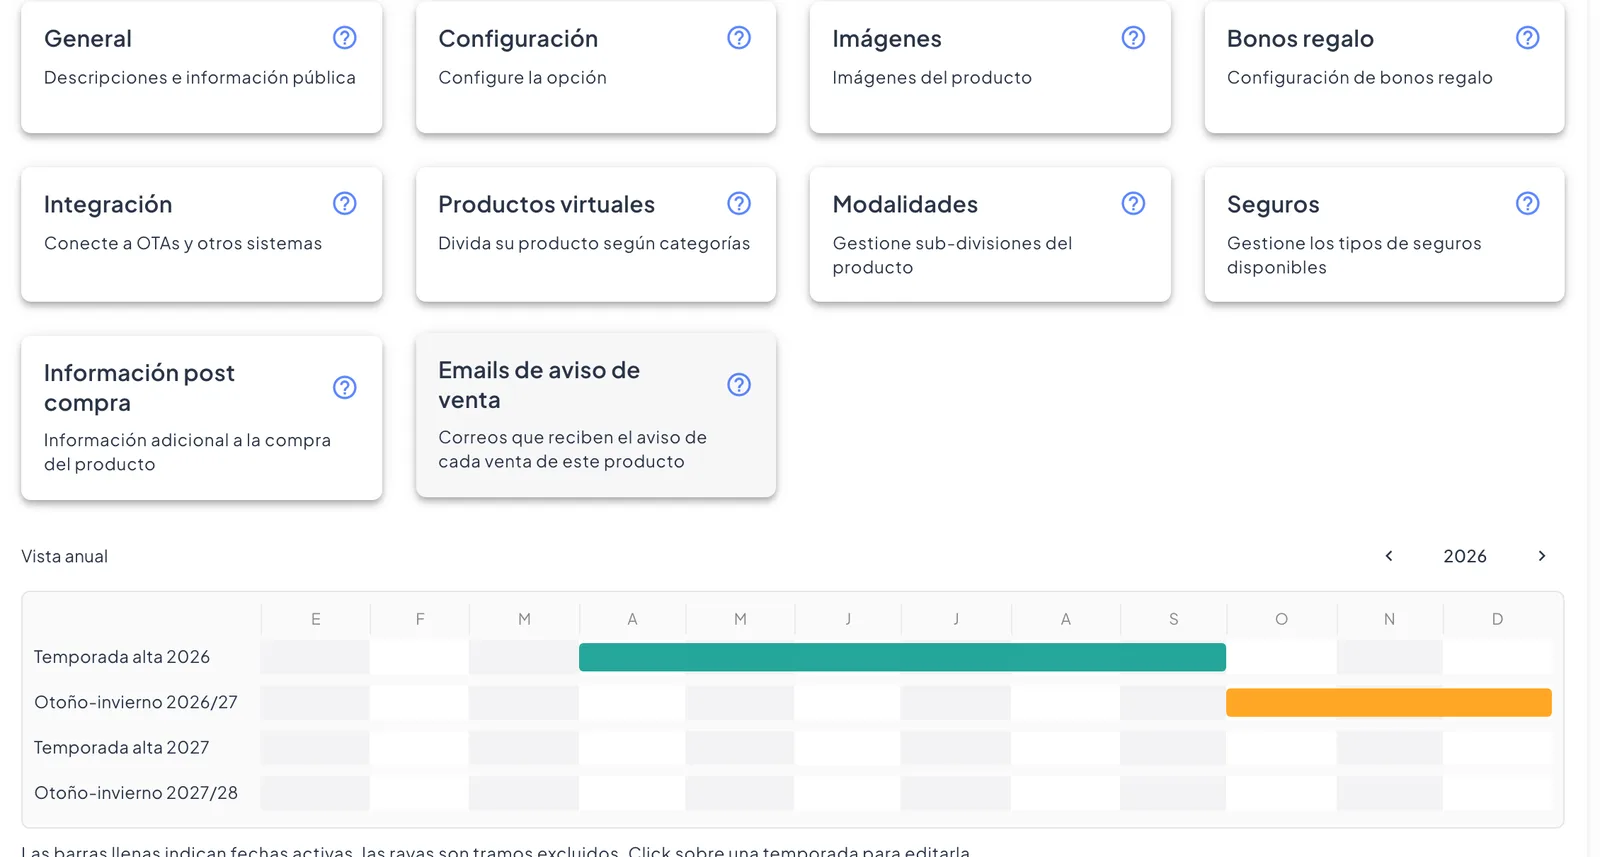Open help icon on Productos virtuales card
1600x857 pixels.
pos(739,204)
